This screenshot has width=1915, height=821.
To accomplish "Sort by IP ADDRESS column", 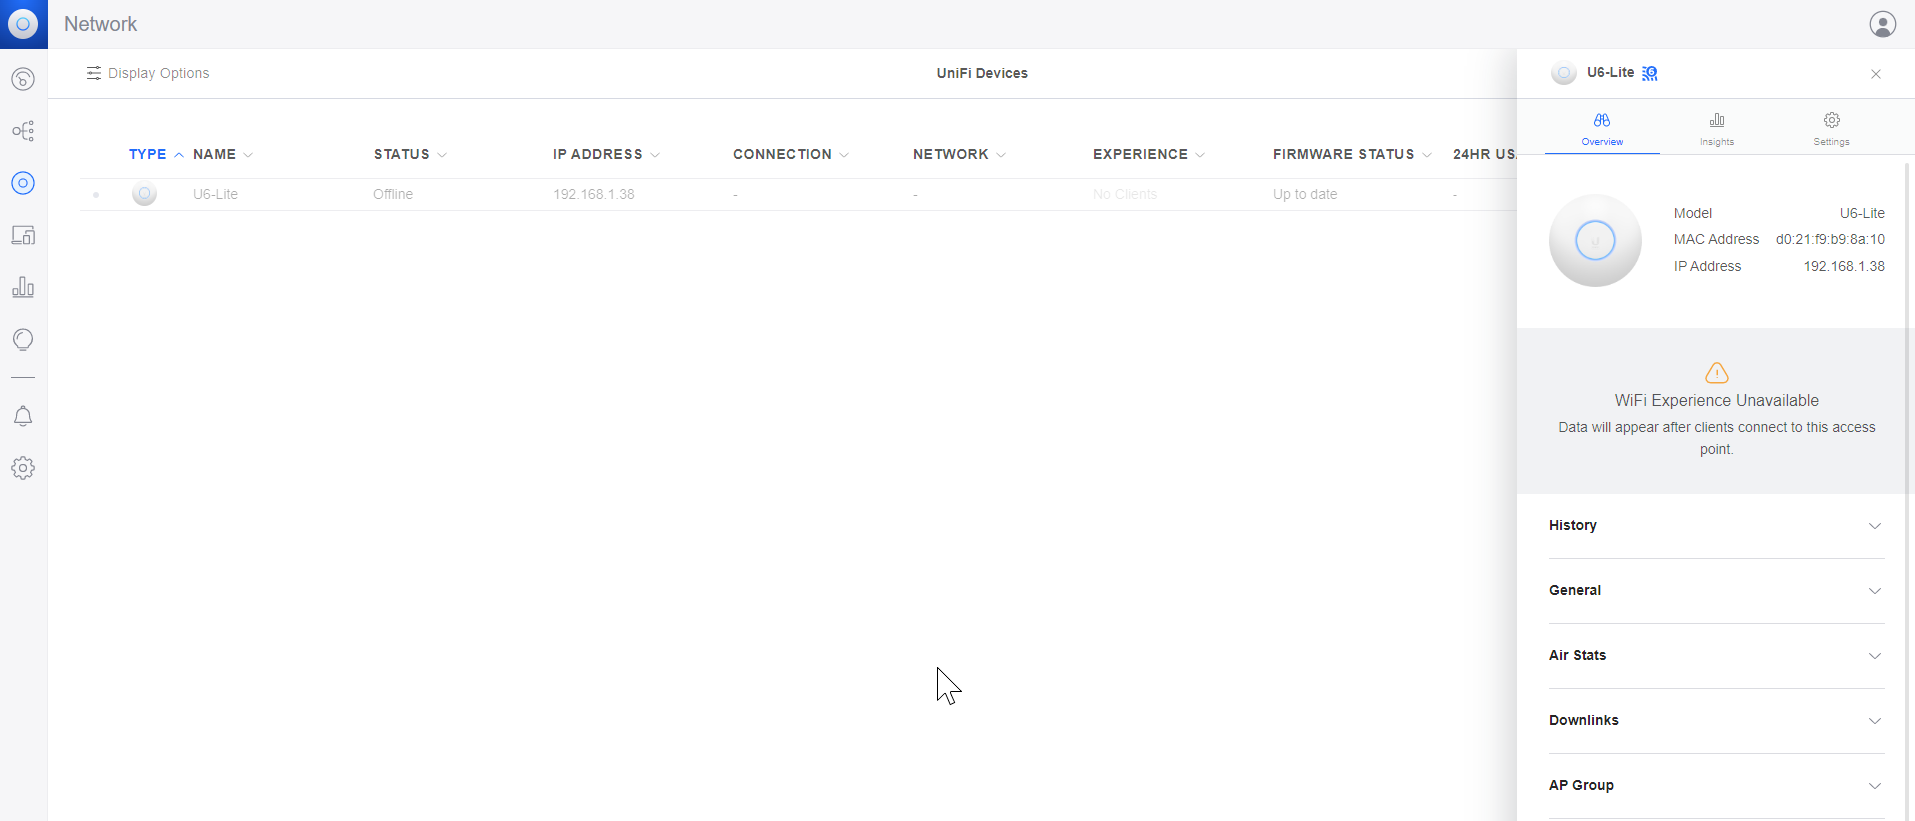I will (606, 154).
